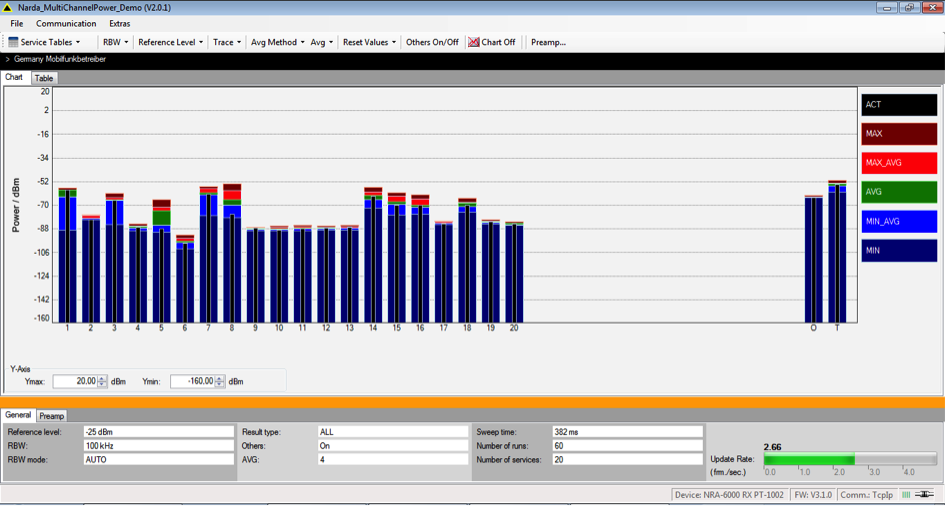The width and height of the screenshot is (945, 506).
Task: Click the Ymax spinner arrows
Action: click(102, 381)
